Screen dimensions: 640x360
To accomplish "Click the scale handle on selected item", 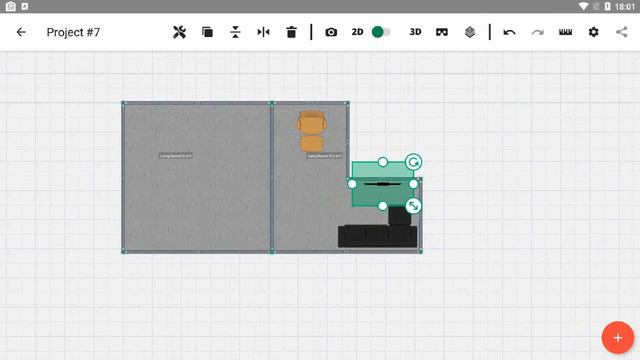I will click(x=413, y=206).
